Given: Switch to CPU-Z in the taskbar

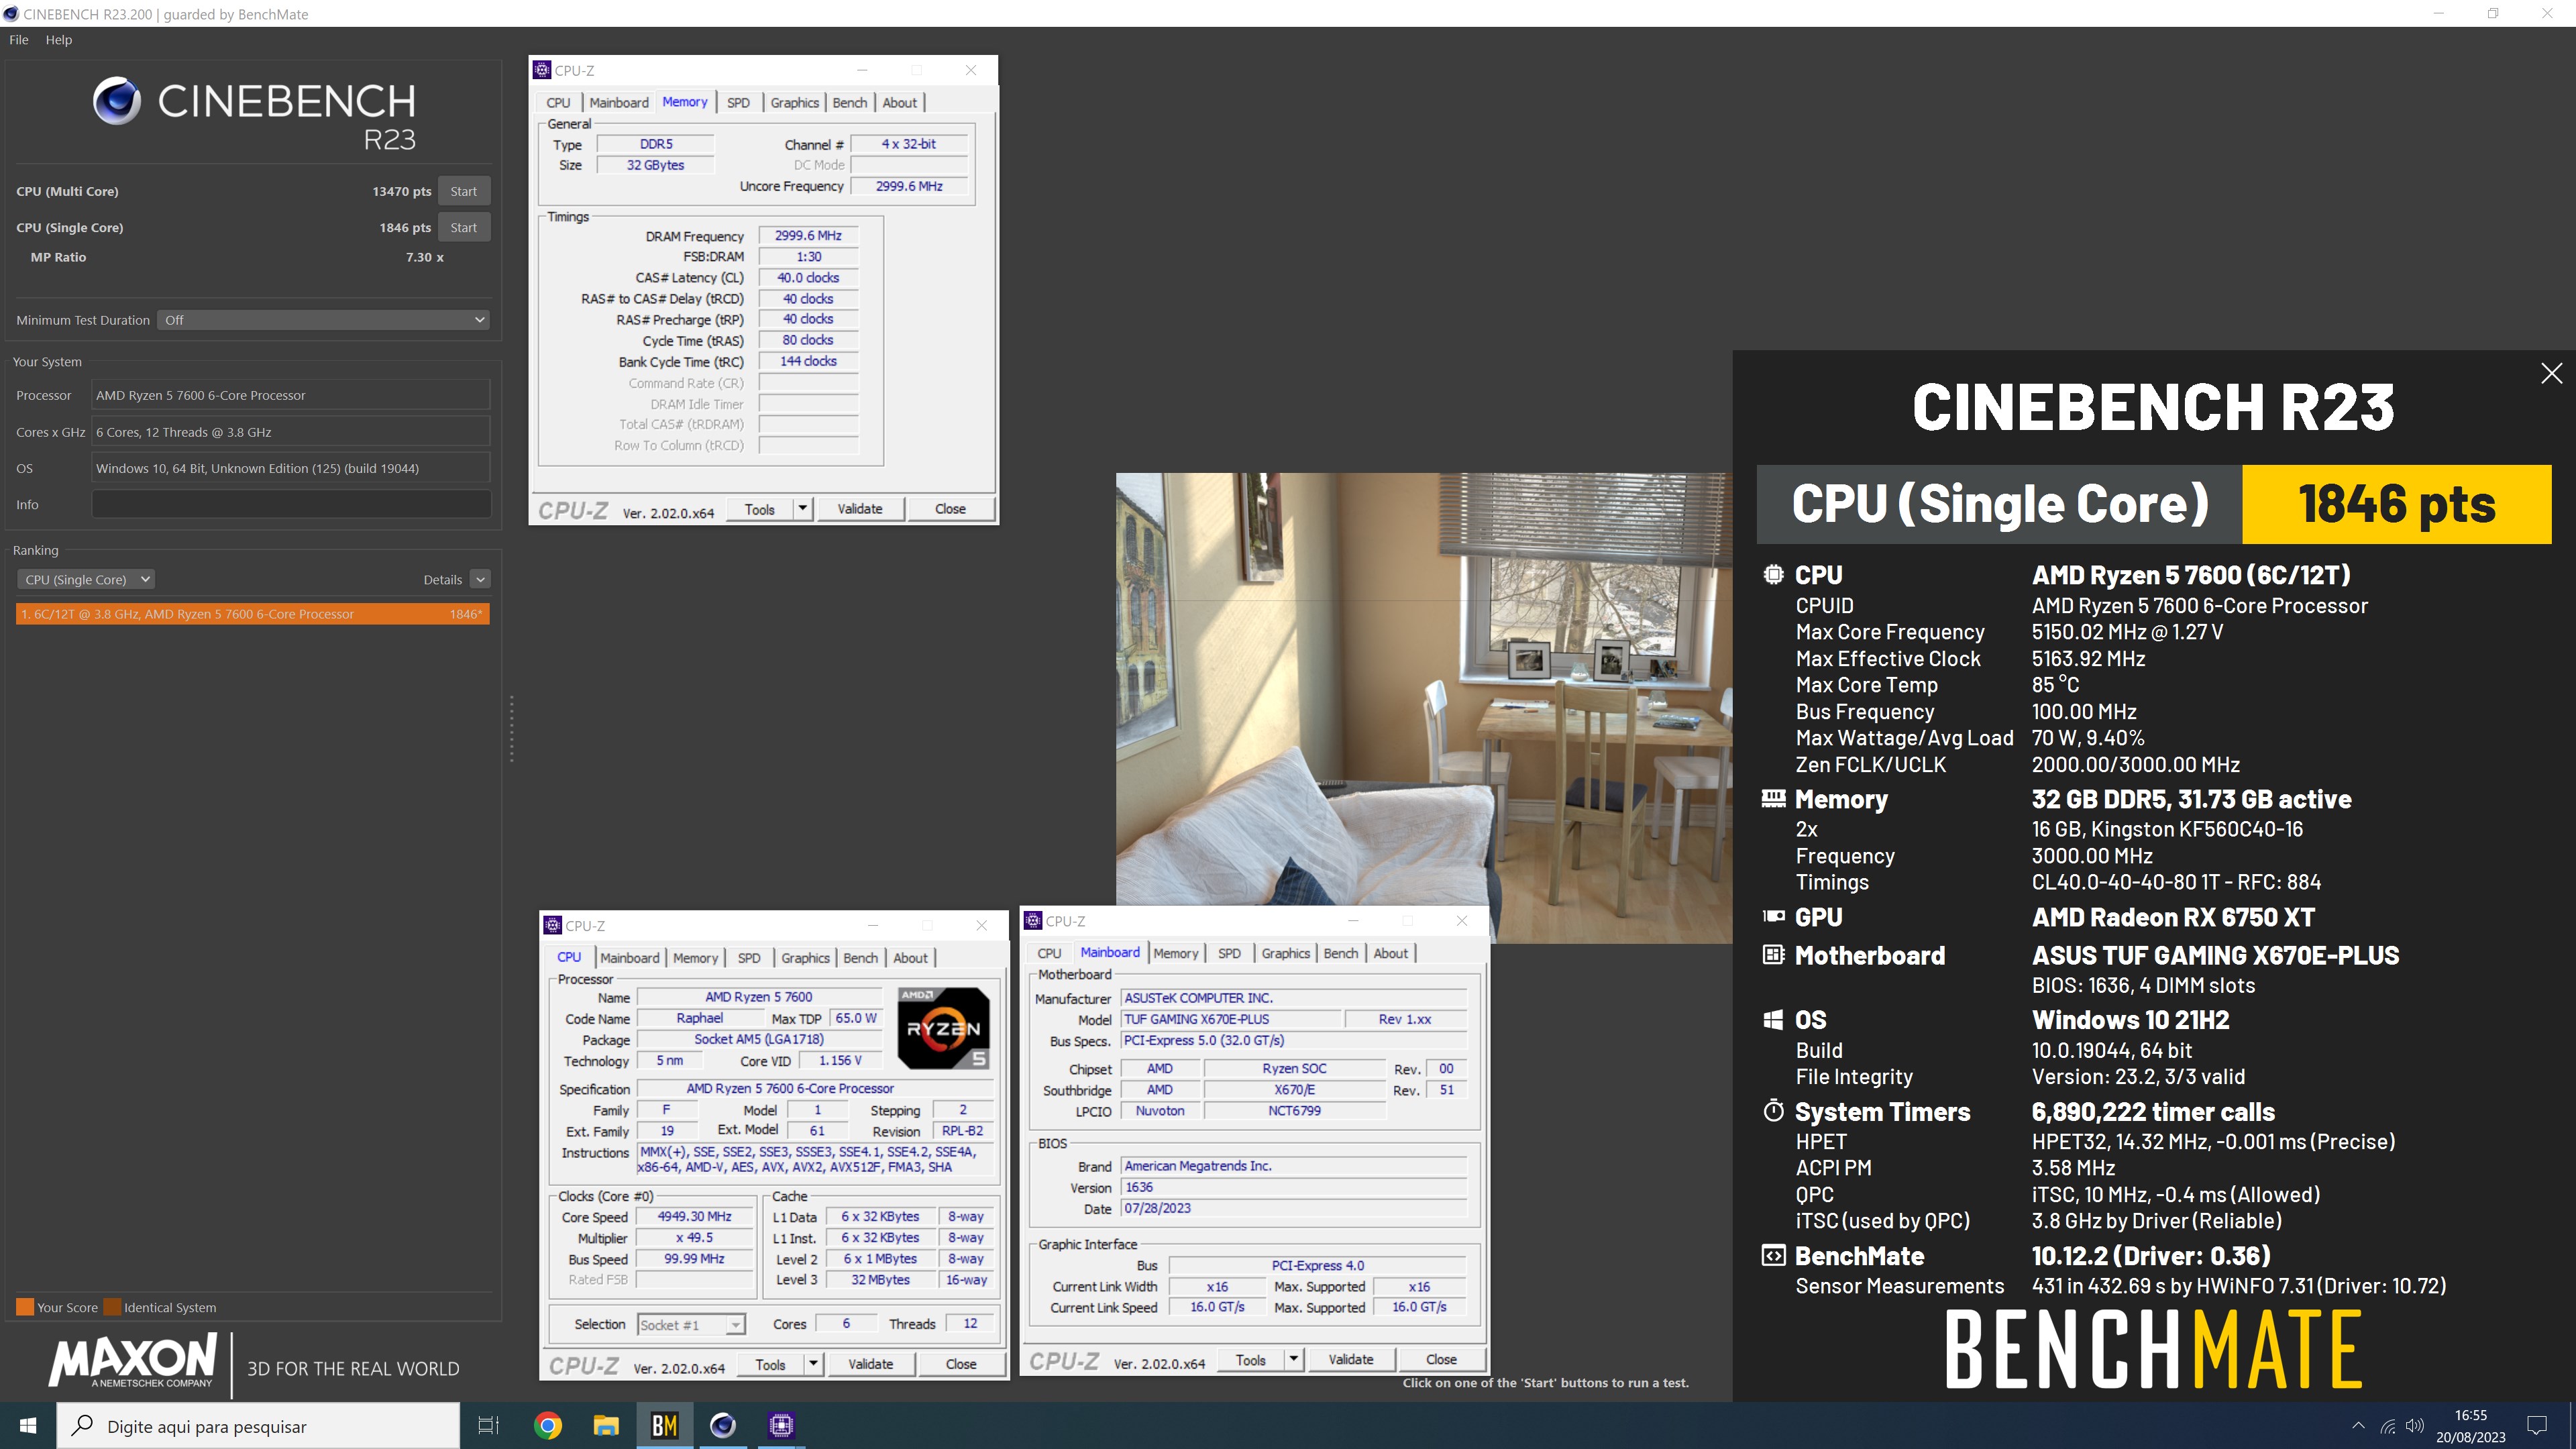Looking at the screenshot, I should pos(782,1425).
